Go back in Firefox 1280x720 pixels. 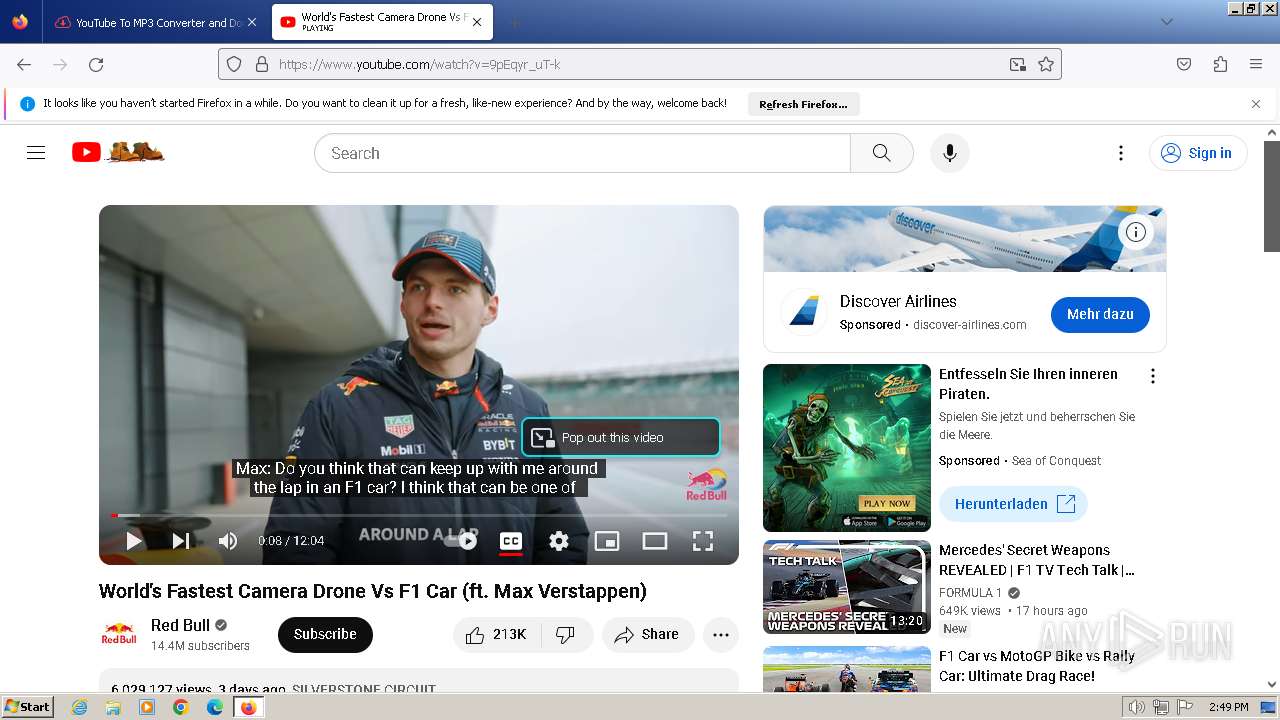[x=24, y=64]
